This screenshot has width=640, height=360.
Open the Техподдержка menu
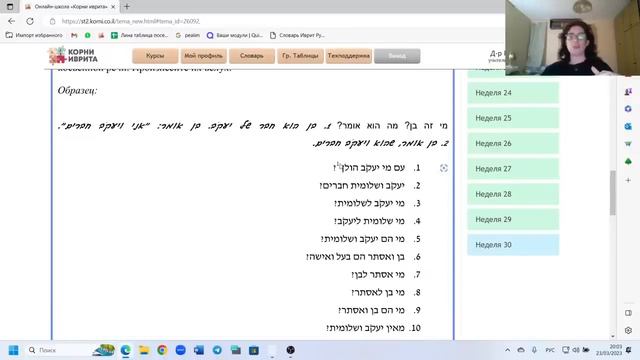[x=349, y=56]
